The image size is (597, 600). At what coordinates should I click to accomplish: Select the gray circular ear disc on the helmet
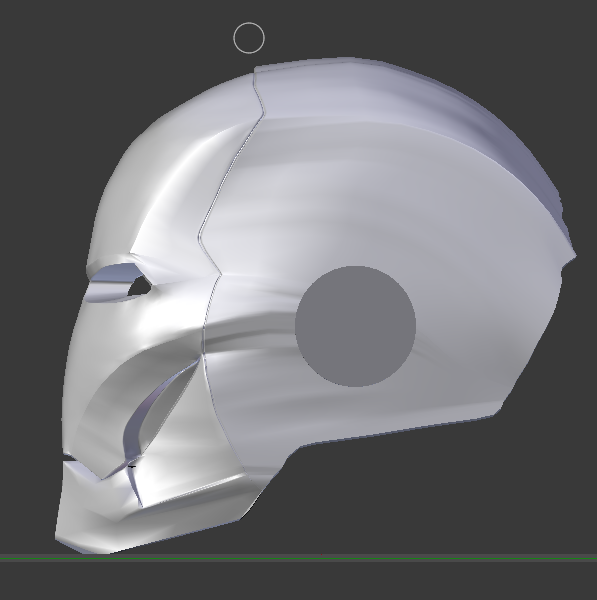pos(355,326)
